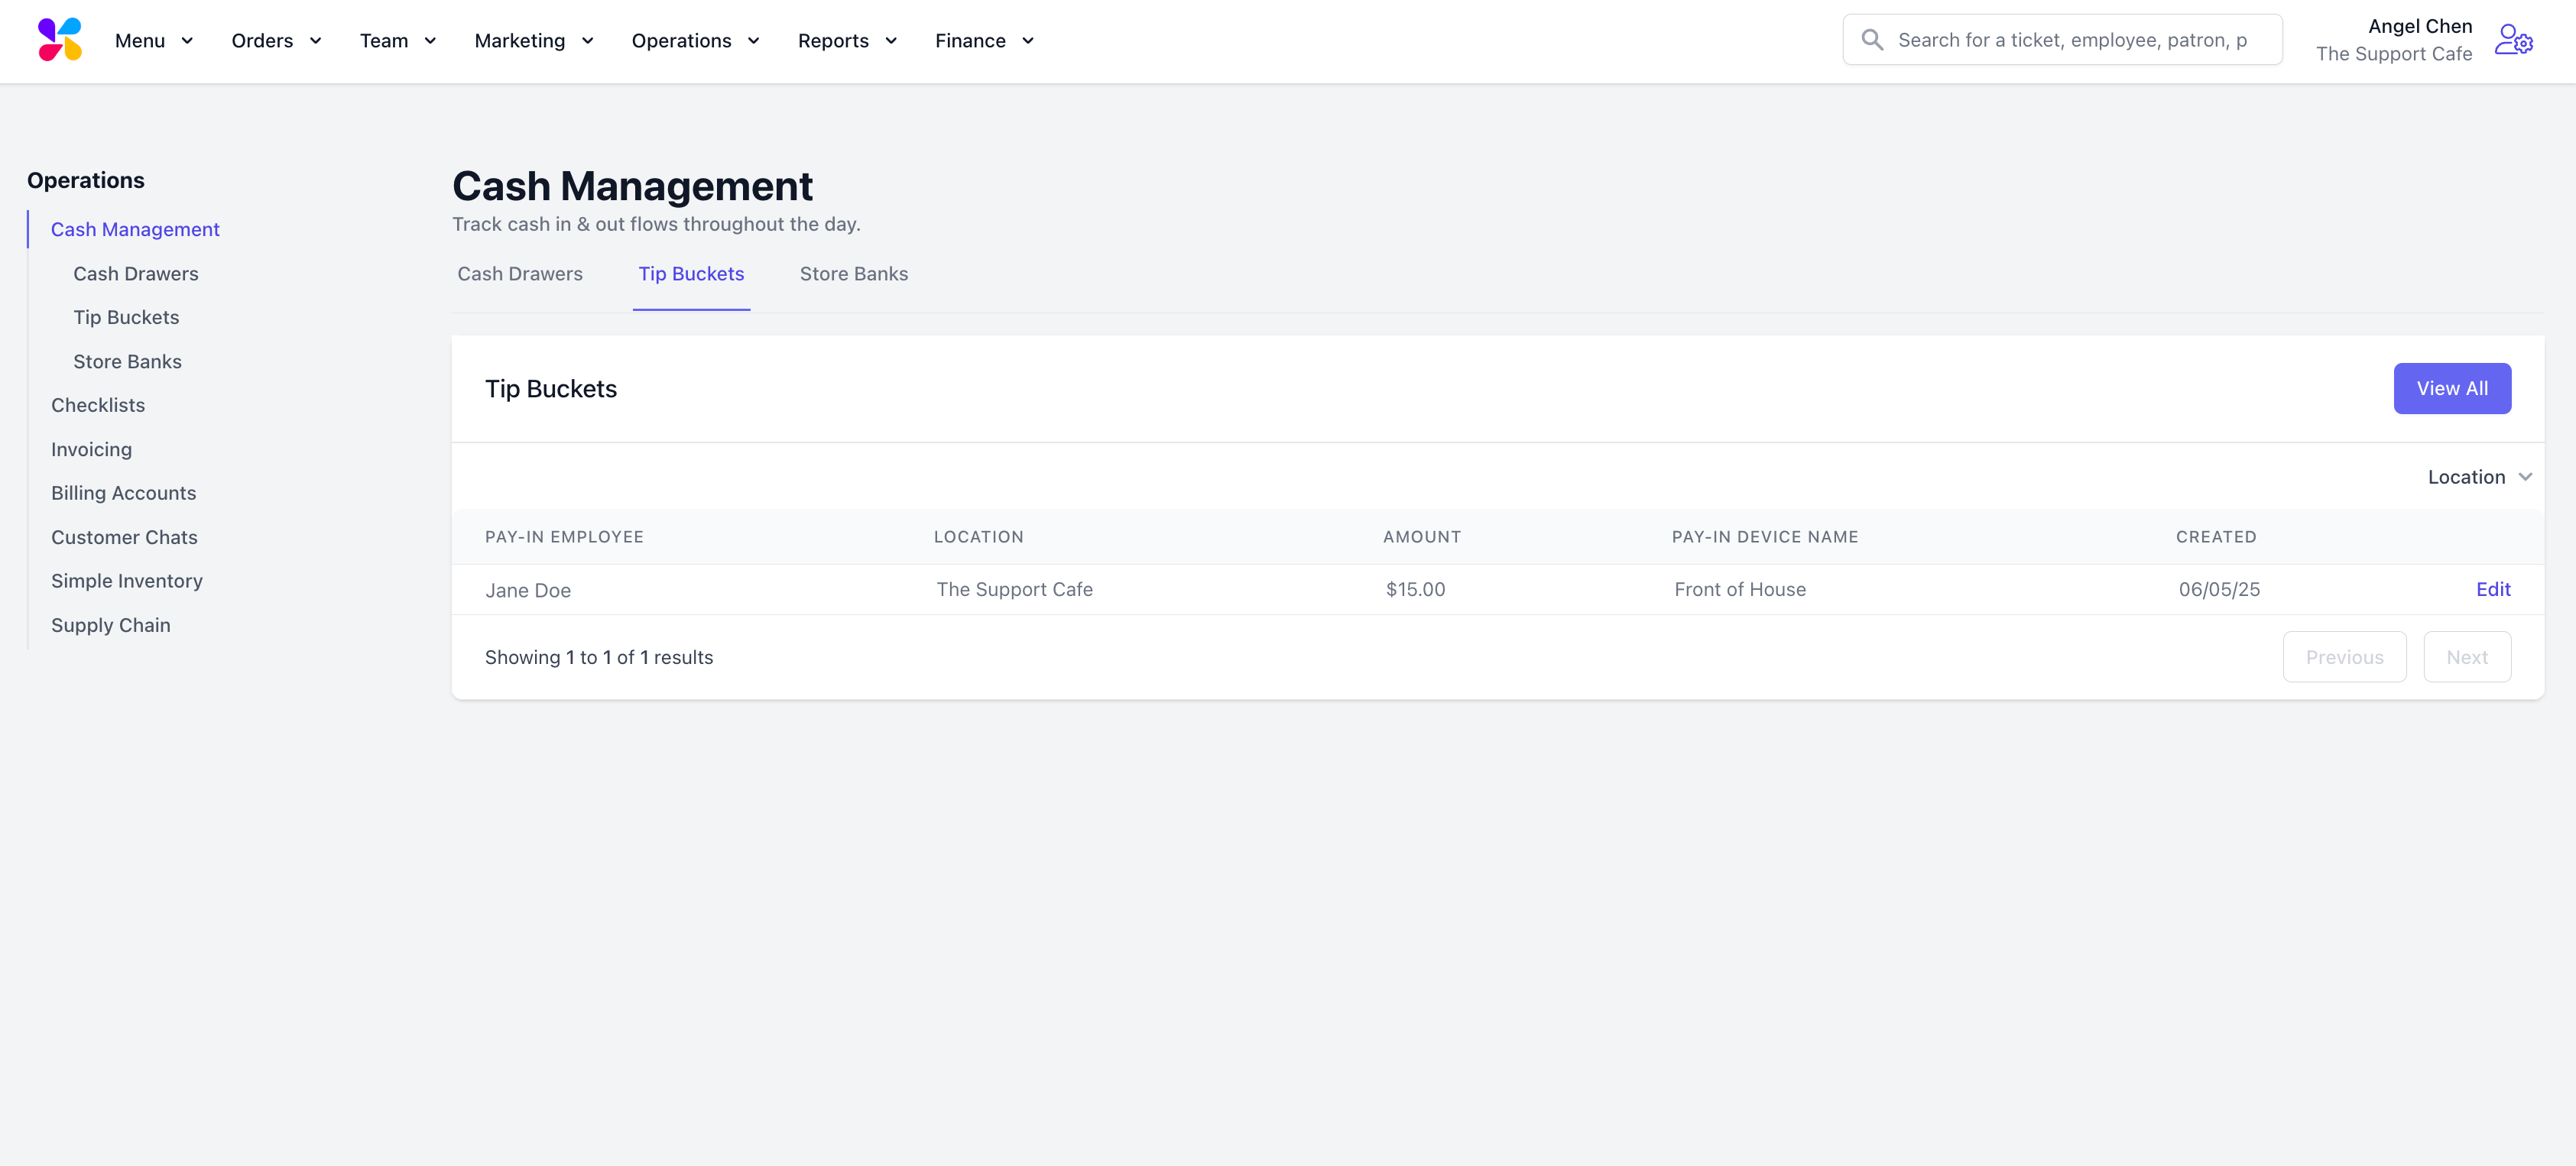Click the Previous pagination button
2576x1166 pixels.
2344,657
